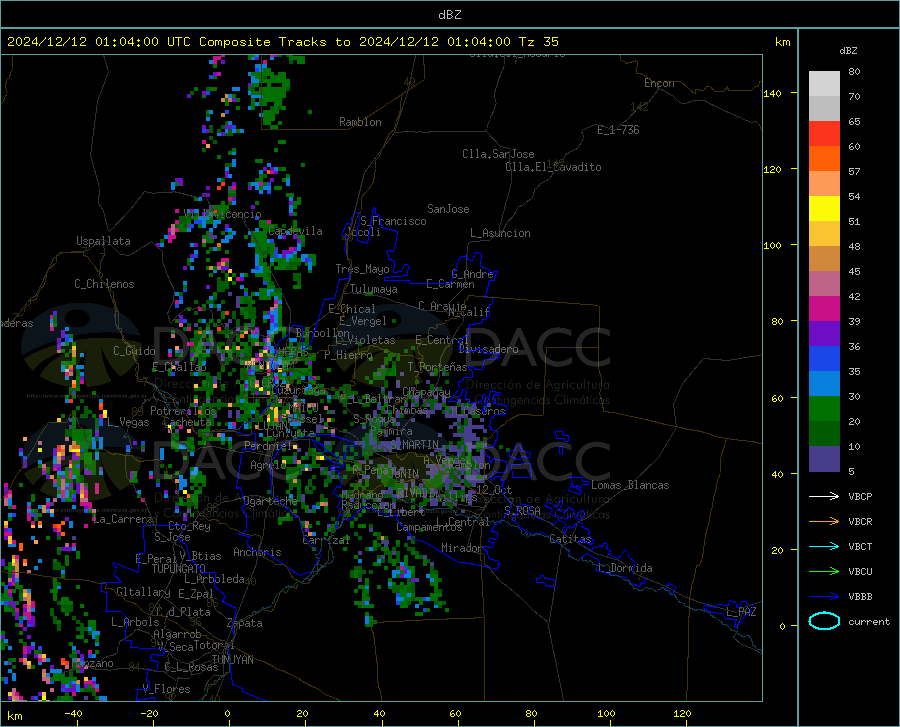Click the Clla.SanJose map label

[x=498, y=154]
